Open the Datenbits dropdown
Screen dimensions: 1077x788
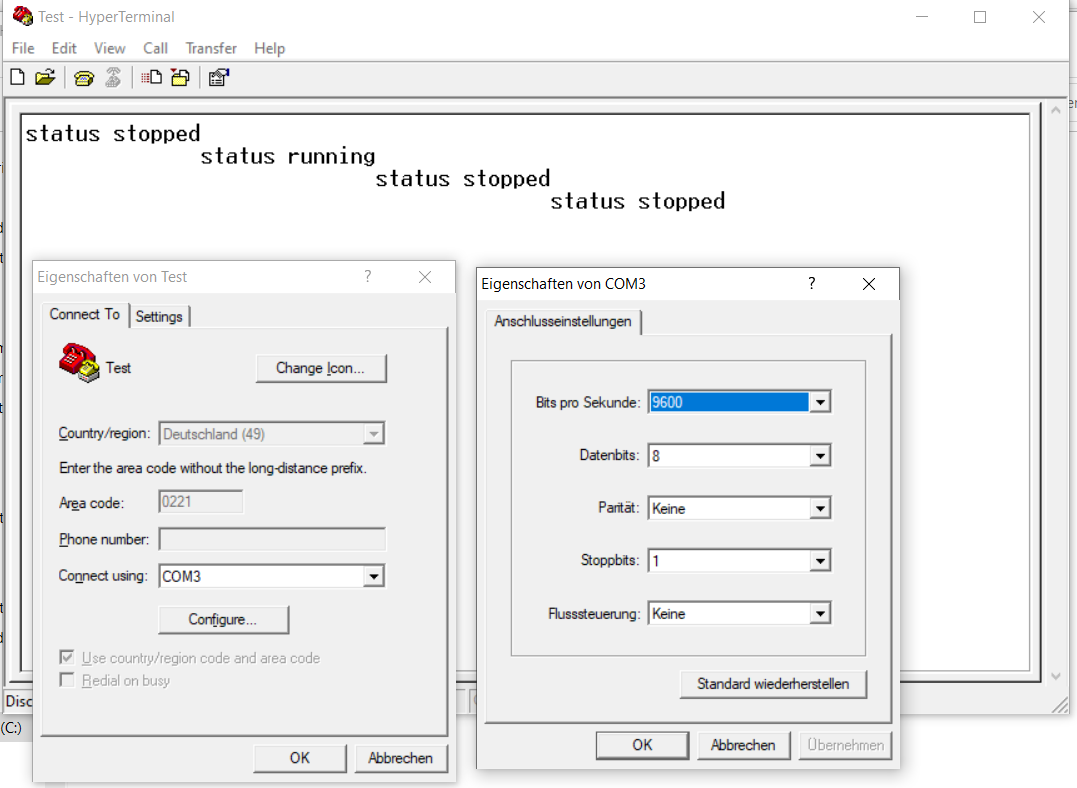[x=820, y=455]
